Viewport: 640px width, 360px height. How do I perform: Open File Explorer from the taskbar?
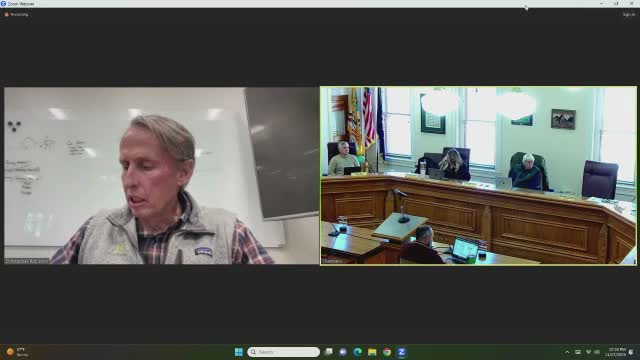pyautogui.click(x=372, y=352)
